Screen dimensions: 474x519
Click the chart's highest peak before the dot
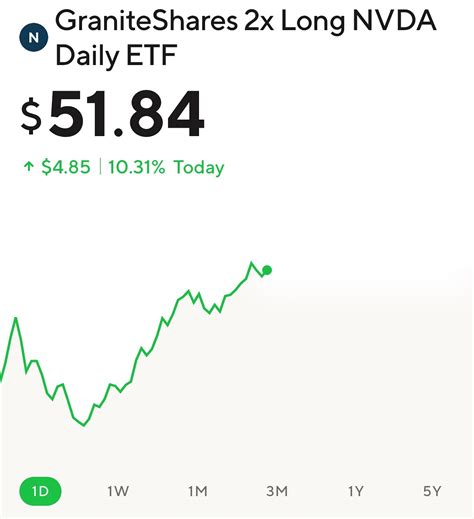point(251,263)
